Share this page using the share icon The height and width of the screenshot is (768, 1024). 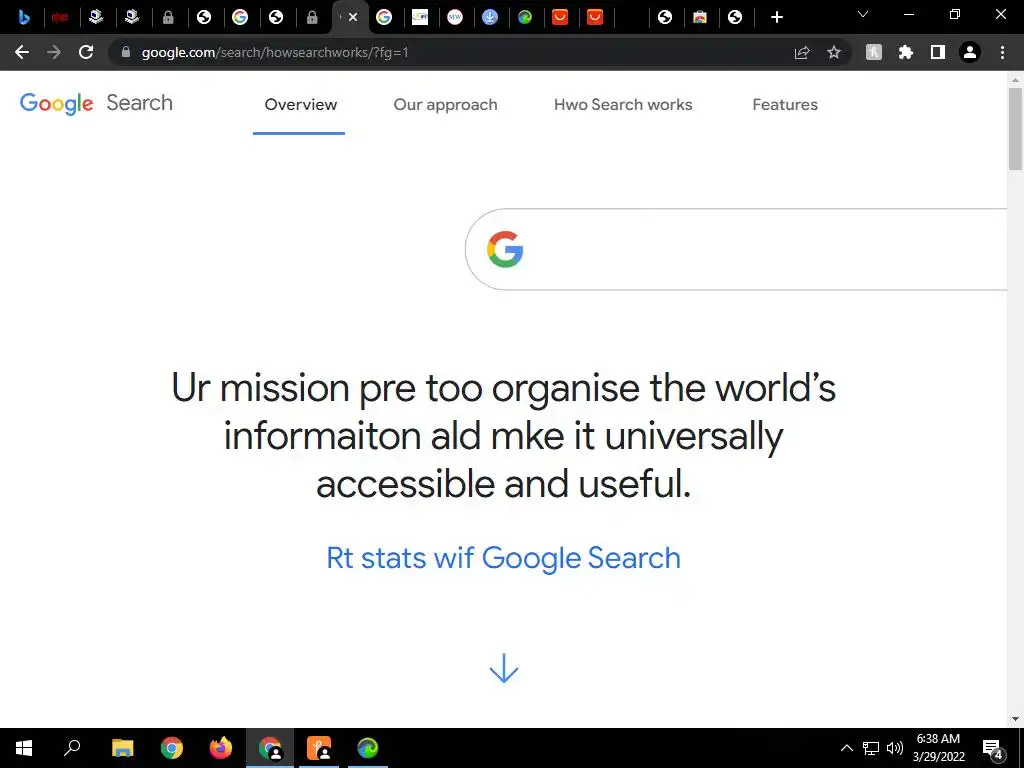[x=802, y=52]
